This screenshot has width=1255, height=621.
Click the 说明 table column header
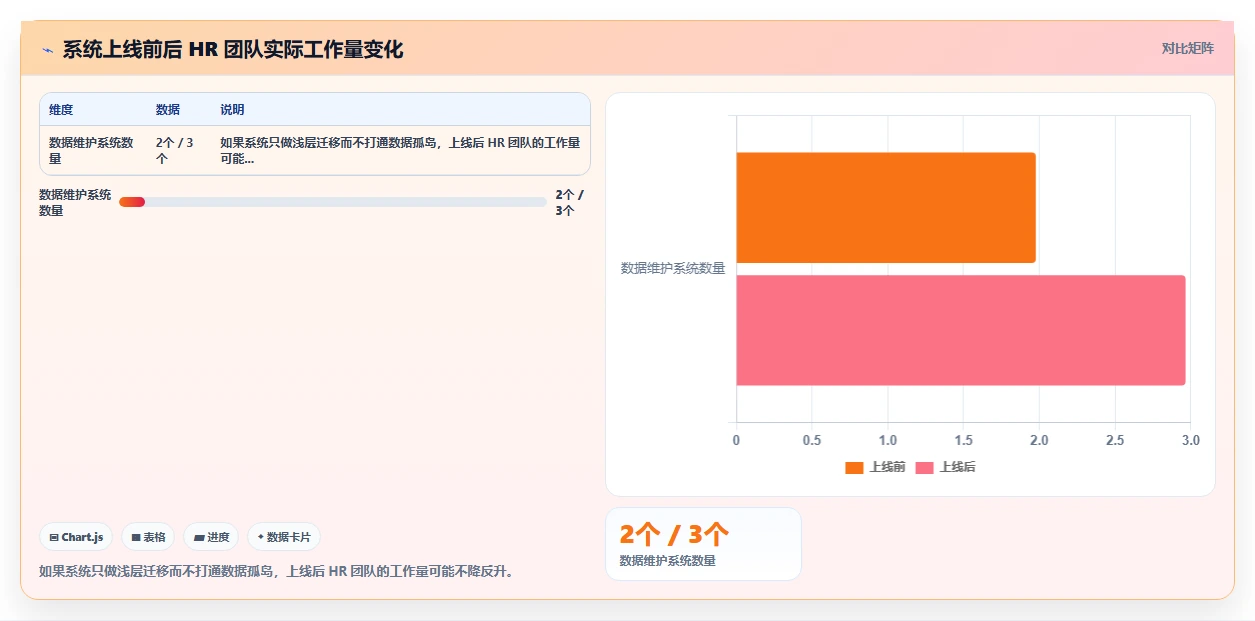[x=232, y=110]
